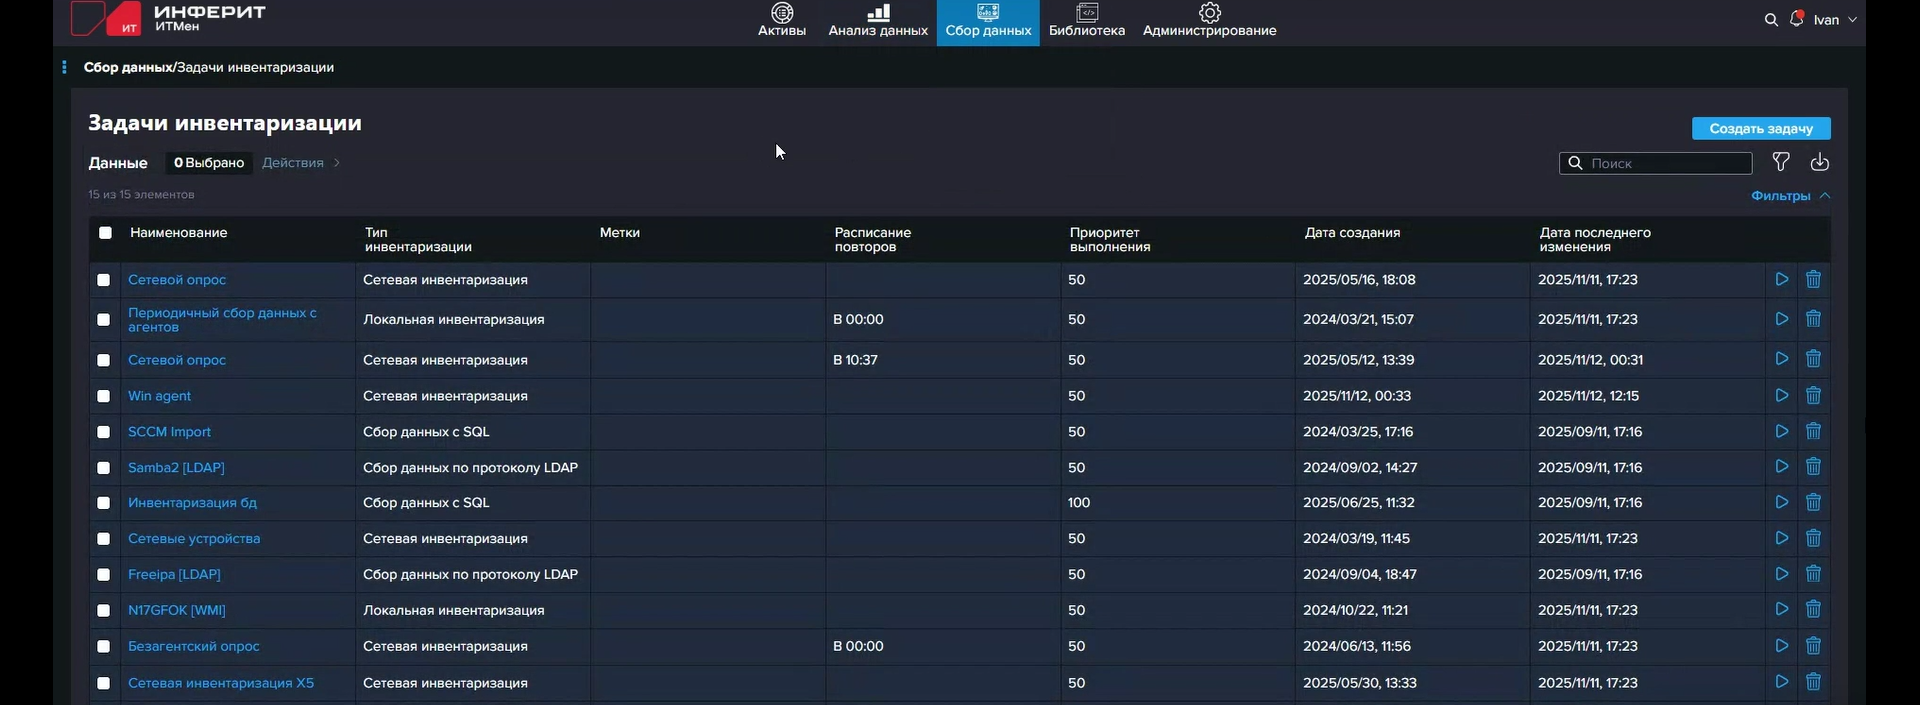Image resolution: width=1920 pixels, height=705 pixels.
Task: Run the Win agent task
Action: pyautogui.click(x=1781, y=396)
